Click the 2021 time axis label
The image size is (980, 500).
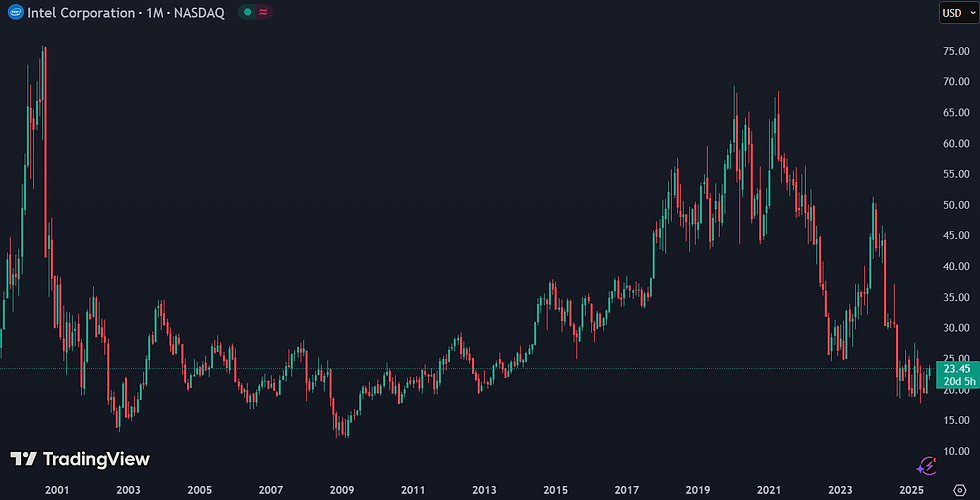click(x=768, y=489)
